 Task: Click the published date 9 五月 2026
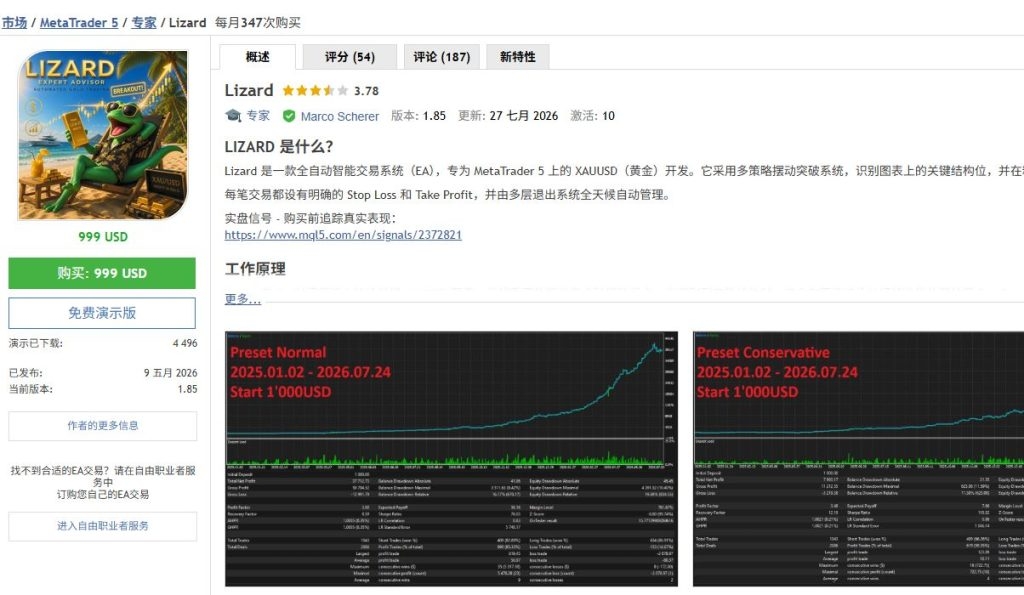pos(170,373)
